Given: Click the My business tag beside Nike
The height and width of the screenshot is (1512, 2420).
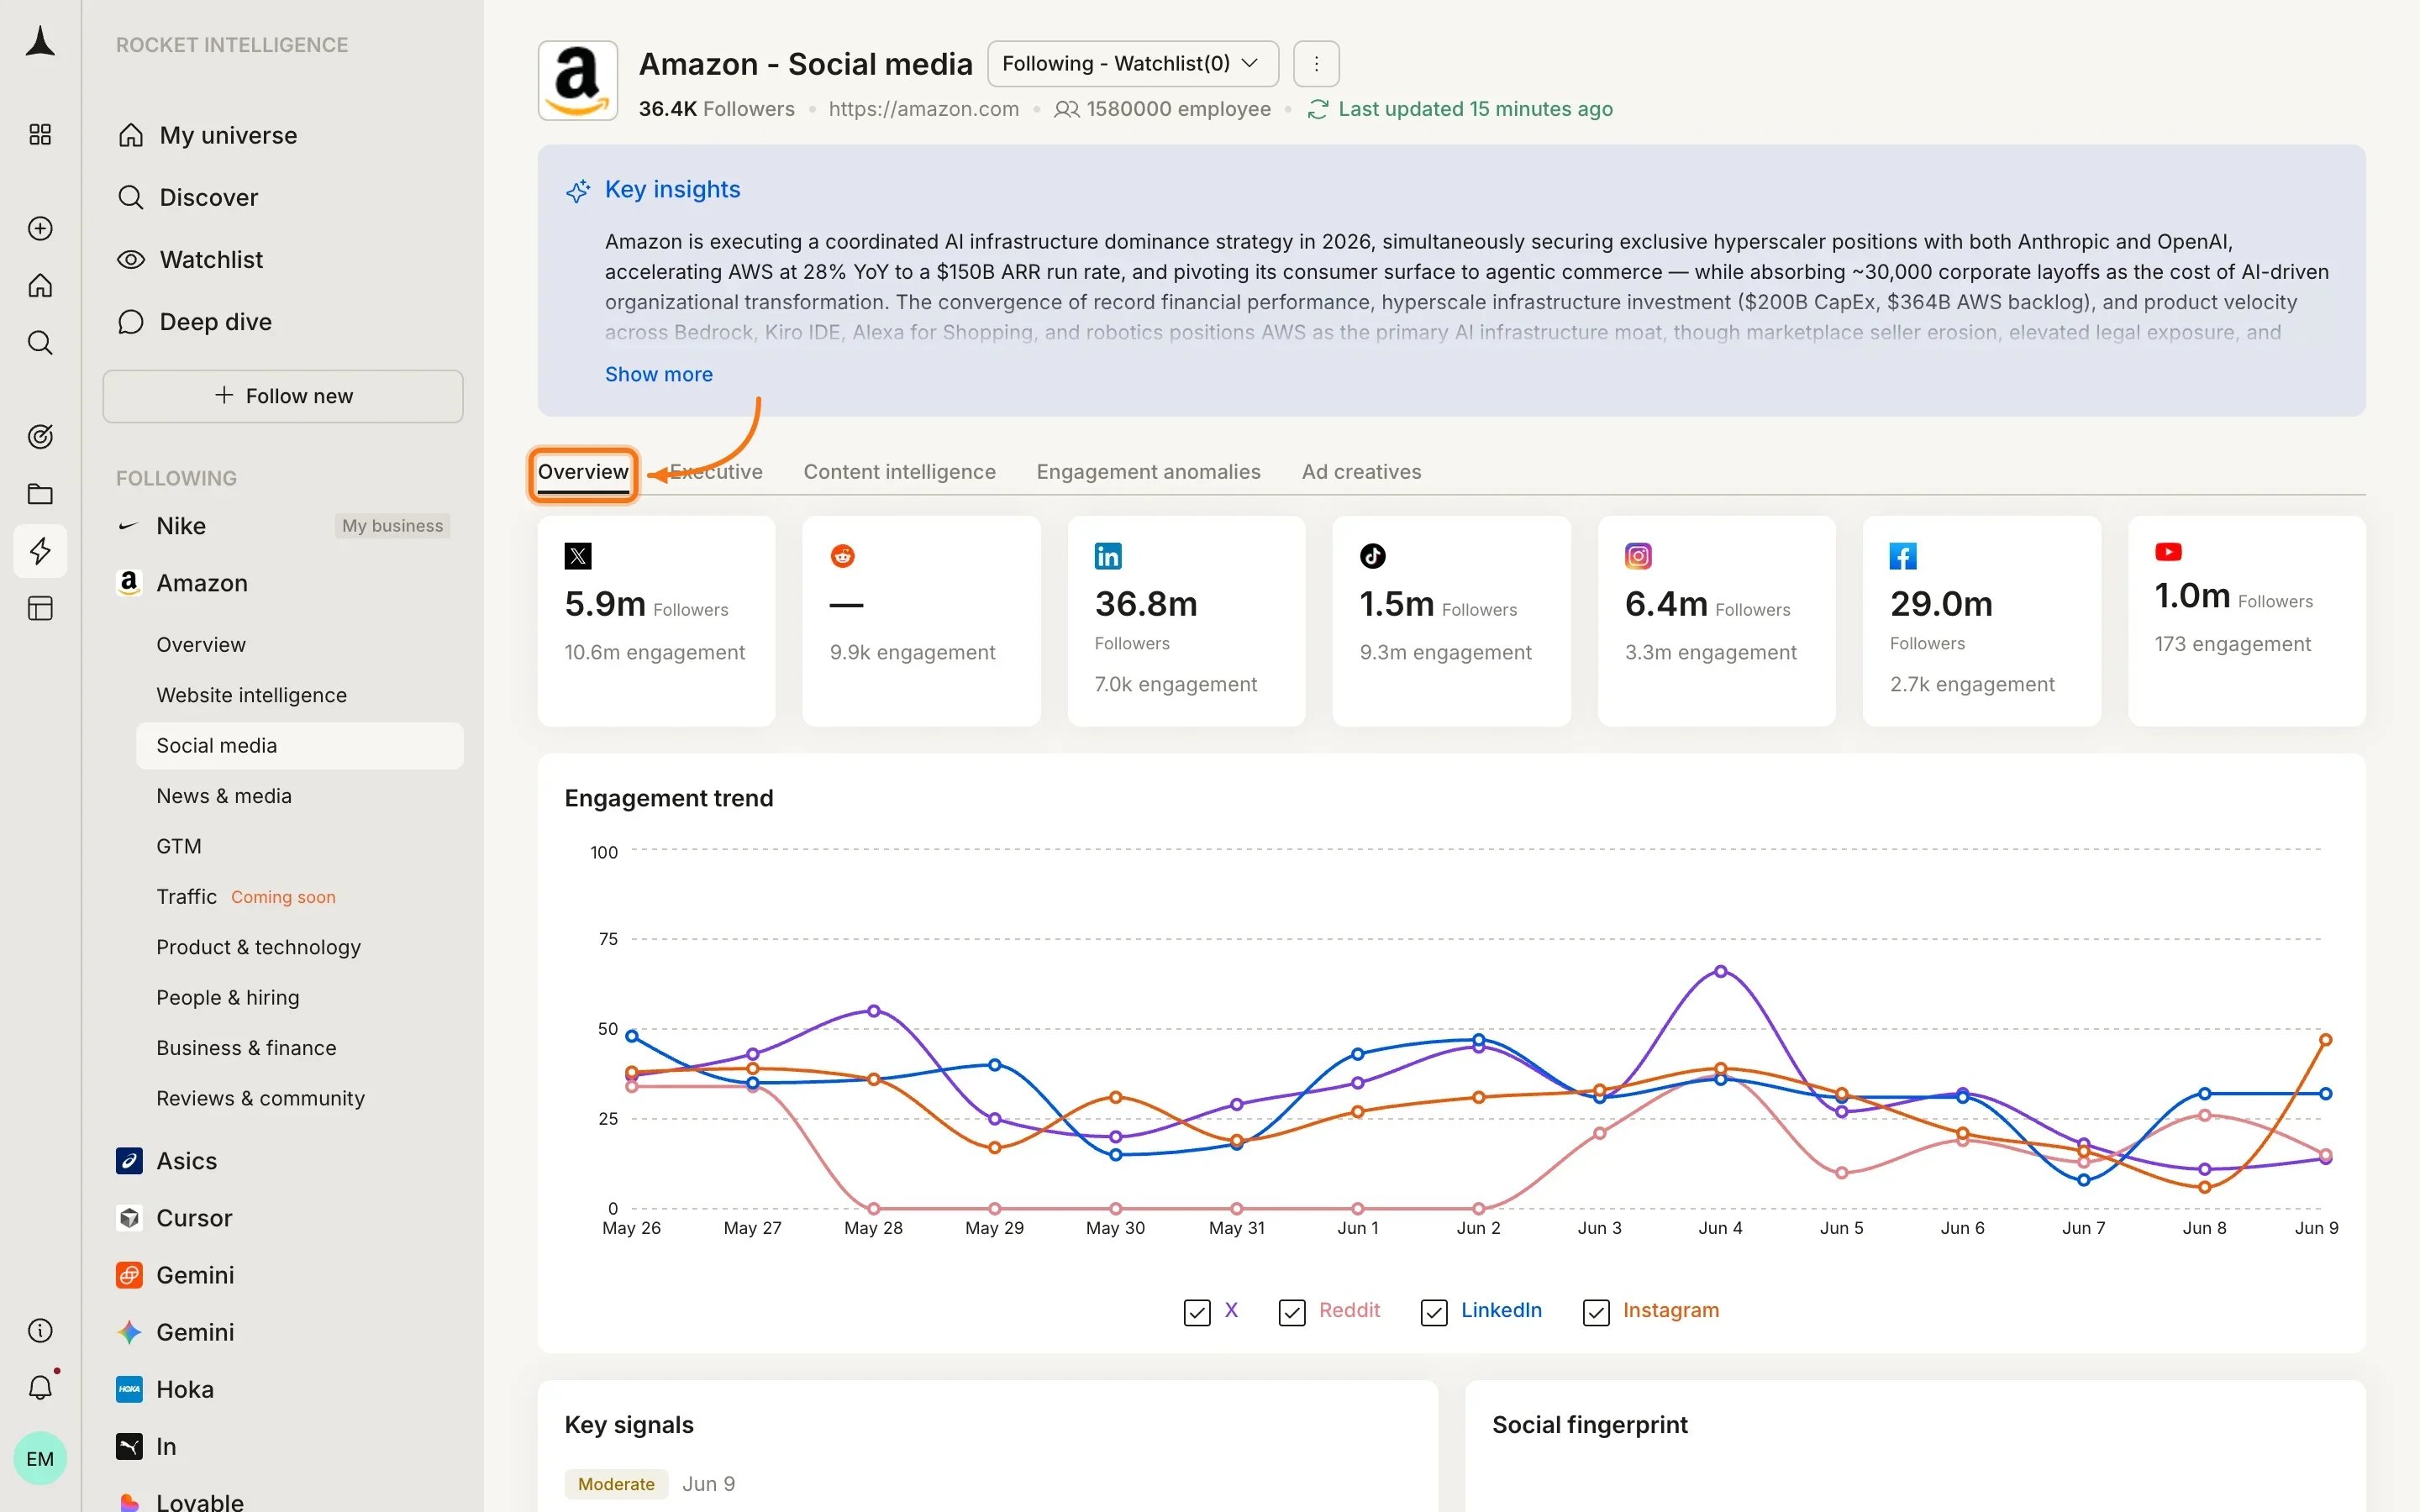Looking at the screenshot, I should (x=392, y=526).
